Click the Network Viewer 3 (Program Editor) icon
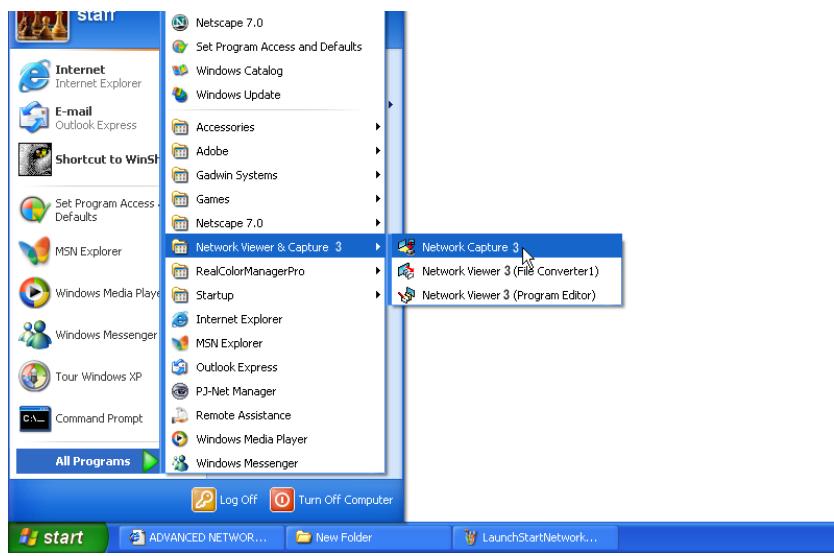 [x=406, y=295]
